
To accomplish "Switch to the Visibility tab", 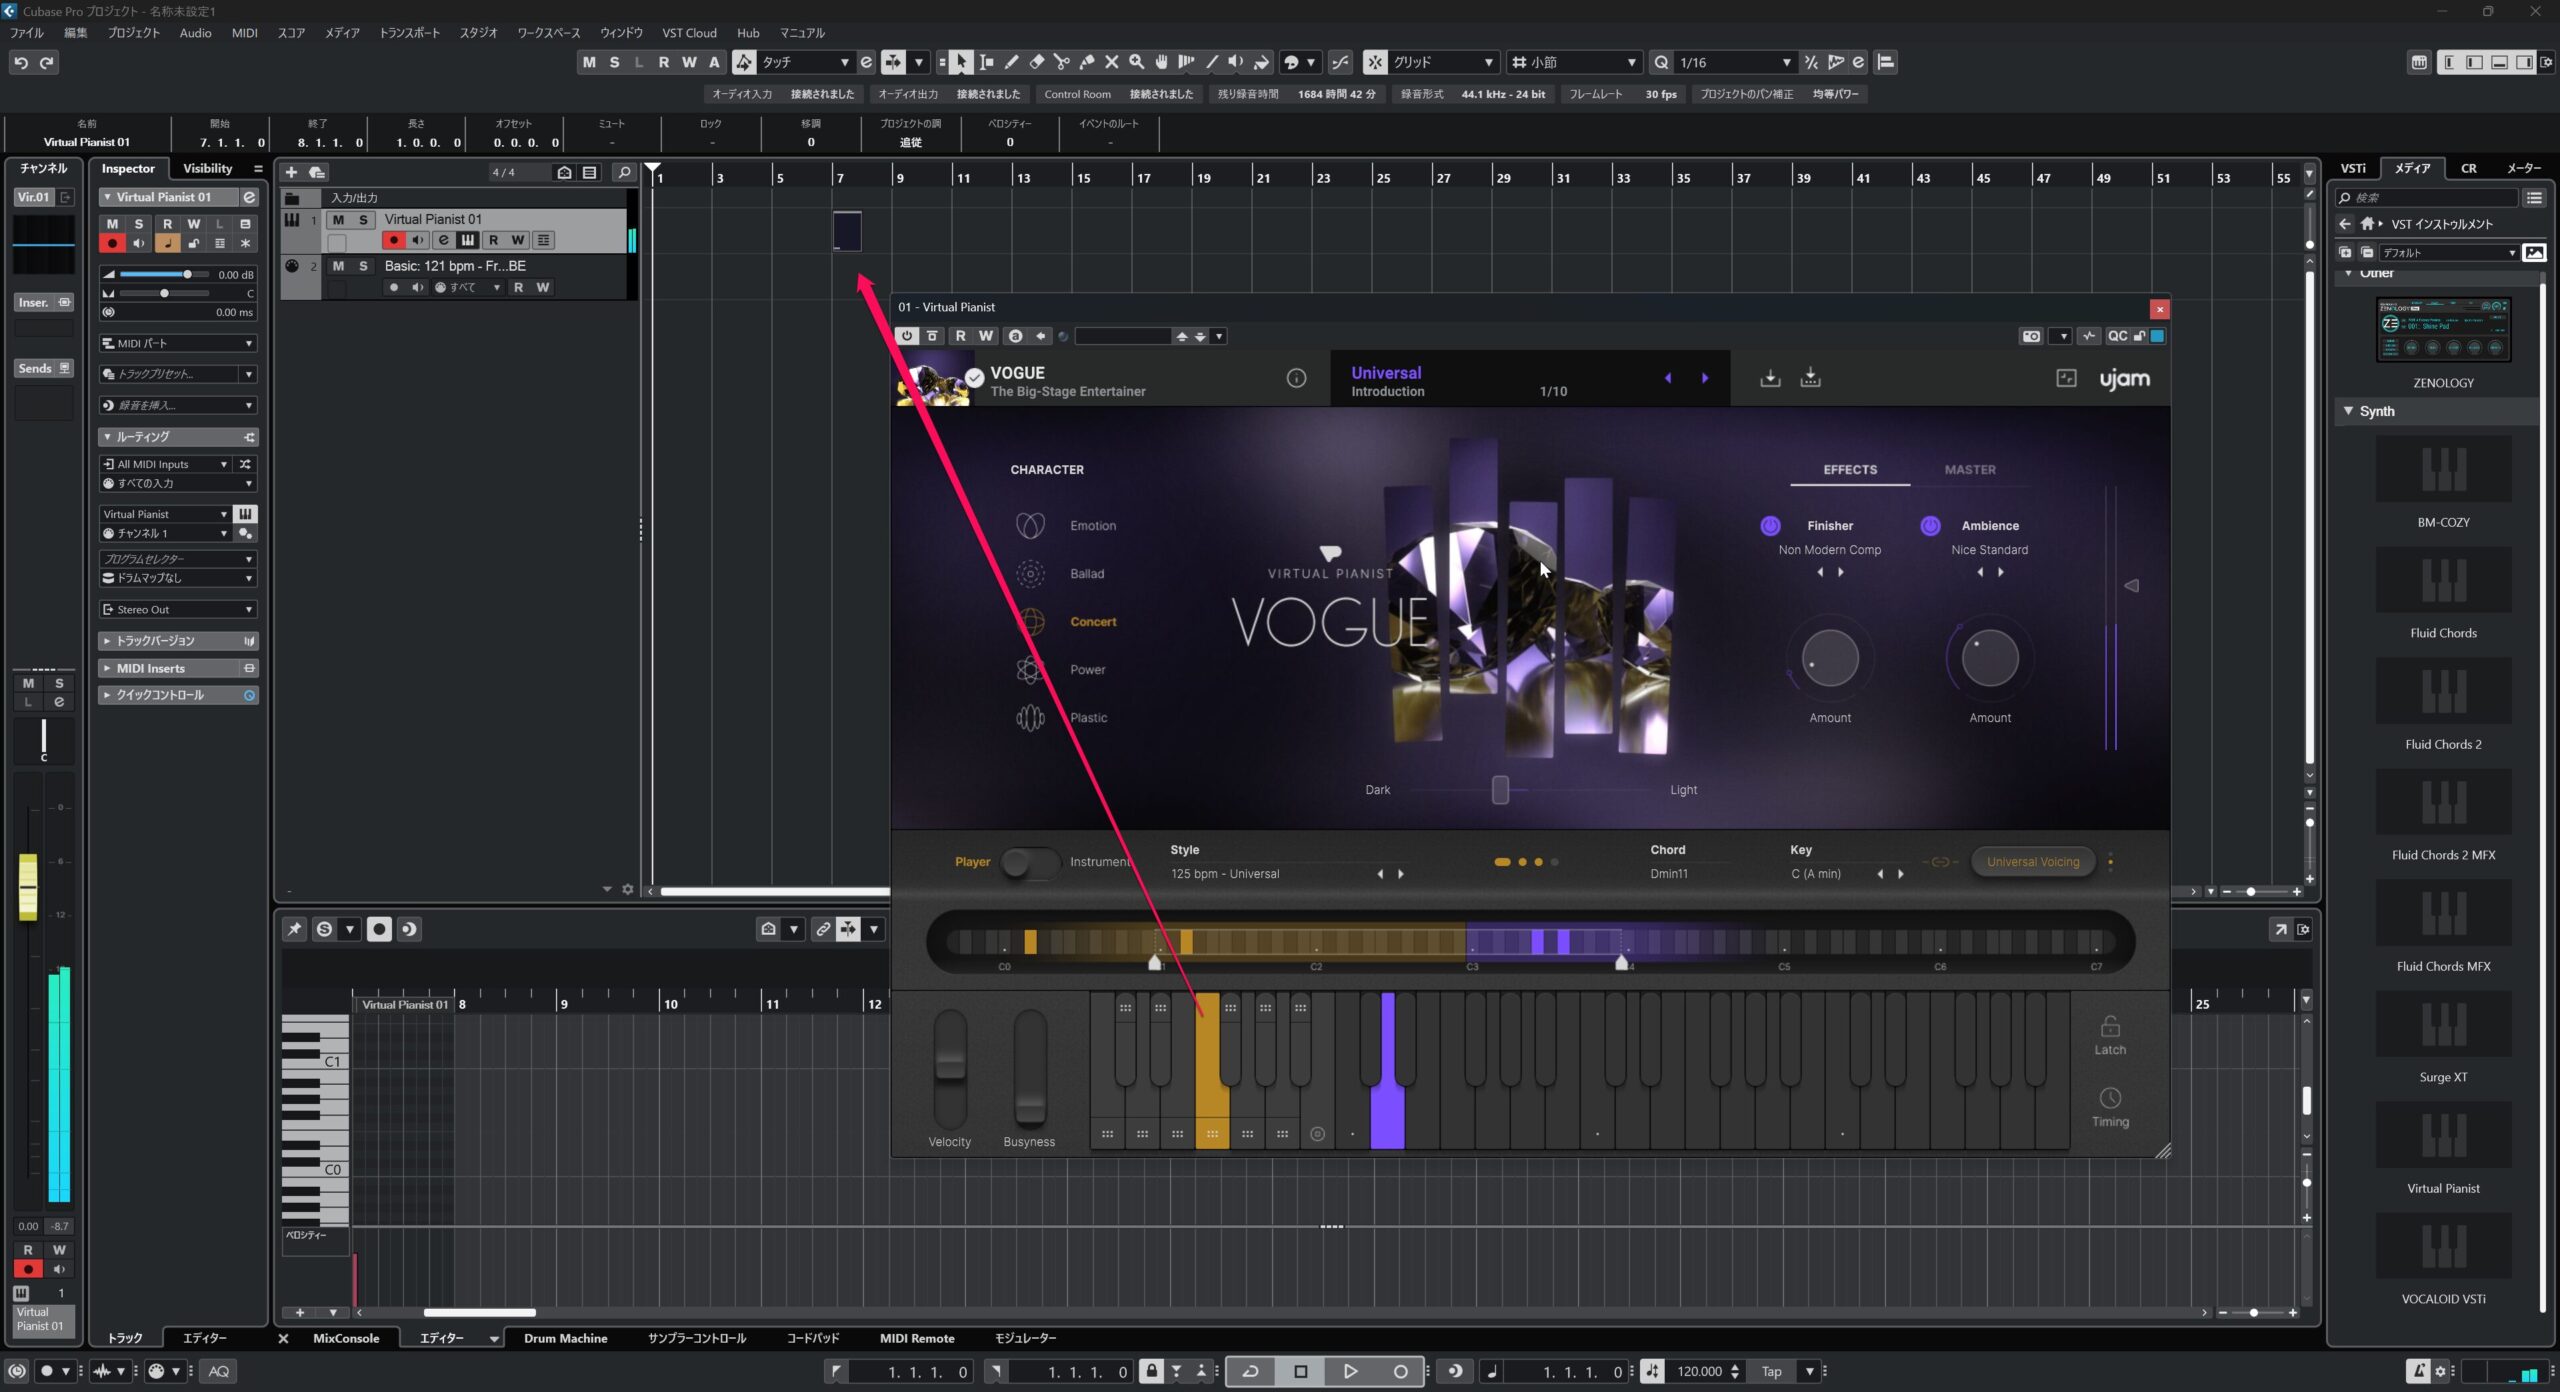I will click(x=207, y=168).
